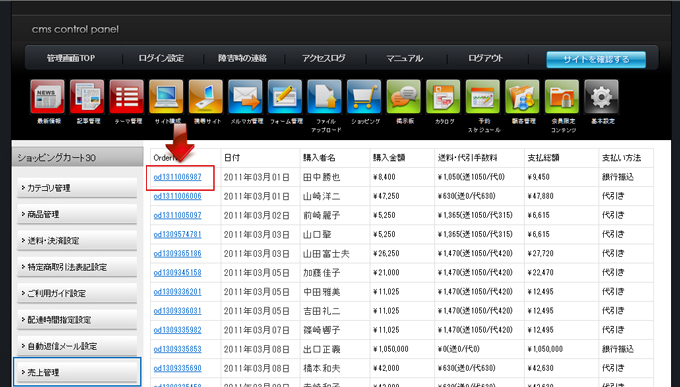
Task: Open the メルマガ管理 envelope icon
Action: click(x=245, y=96)
